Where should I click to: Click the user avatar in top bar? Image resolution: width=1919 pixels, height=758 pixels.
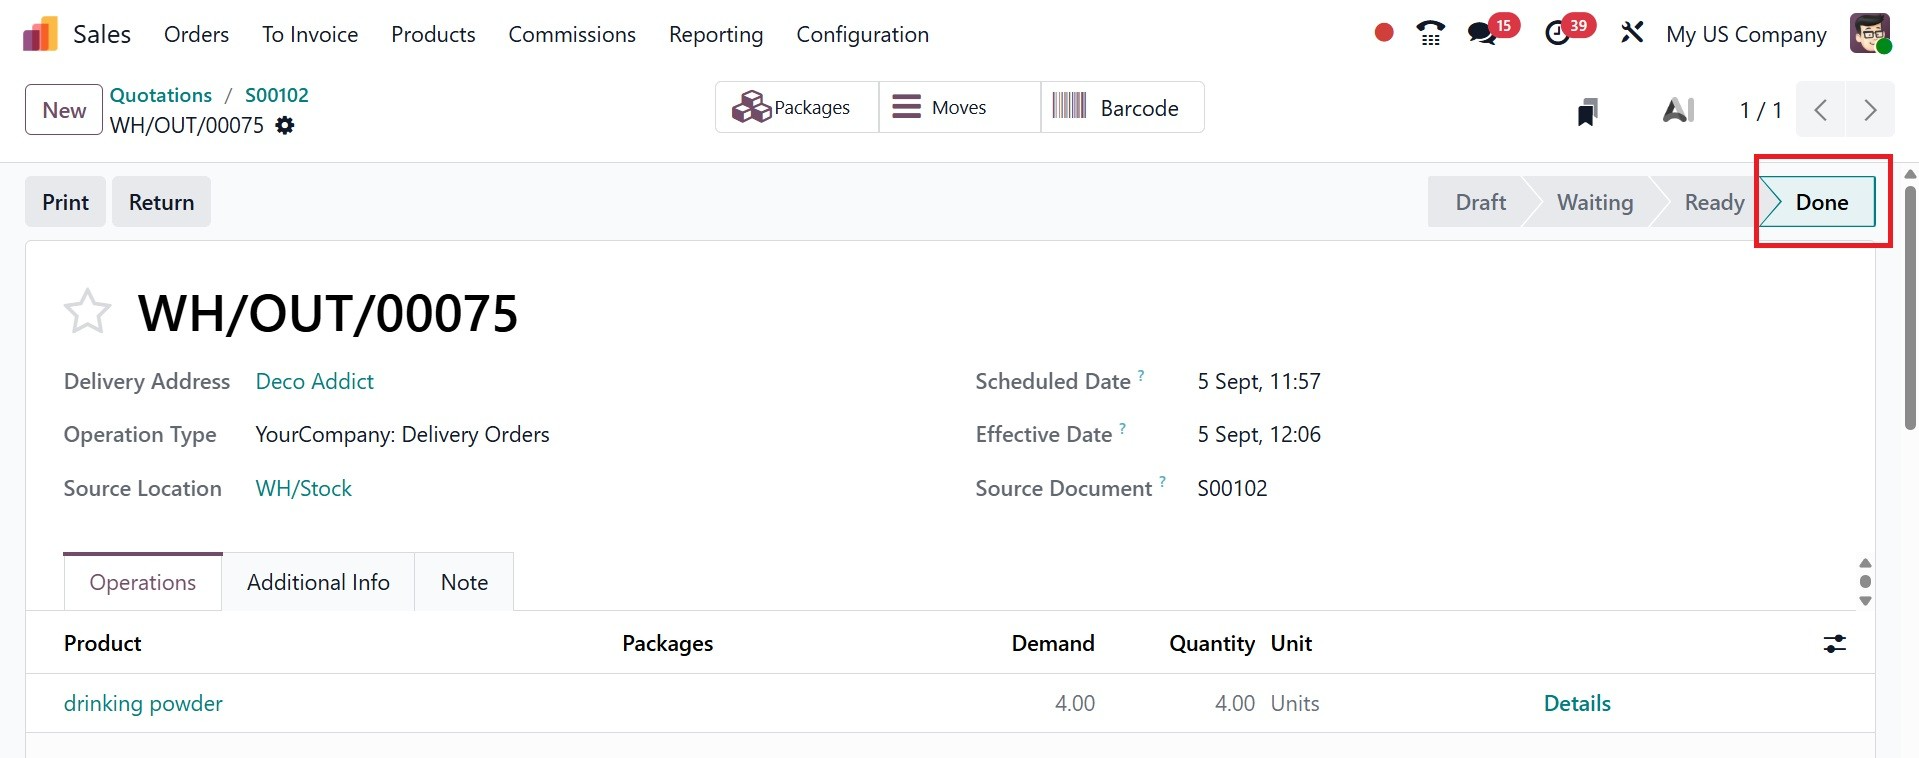coord(1869,34)
